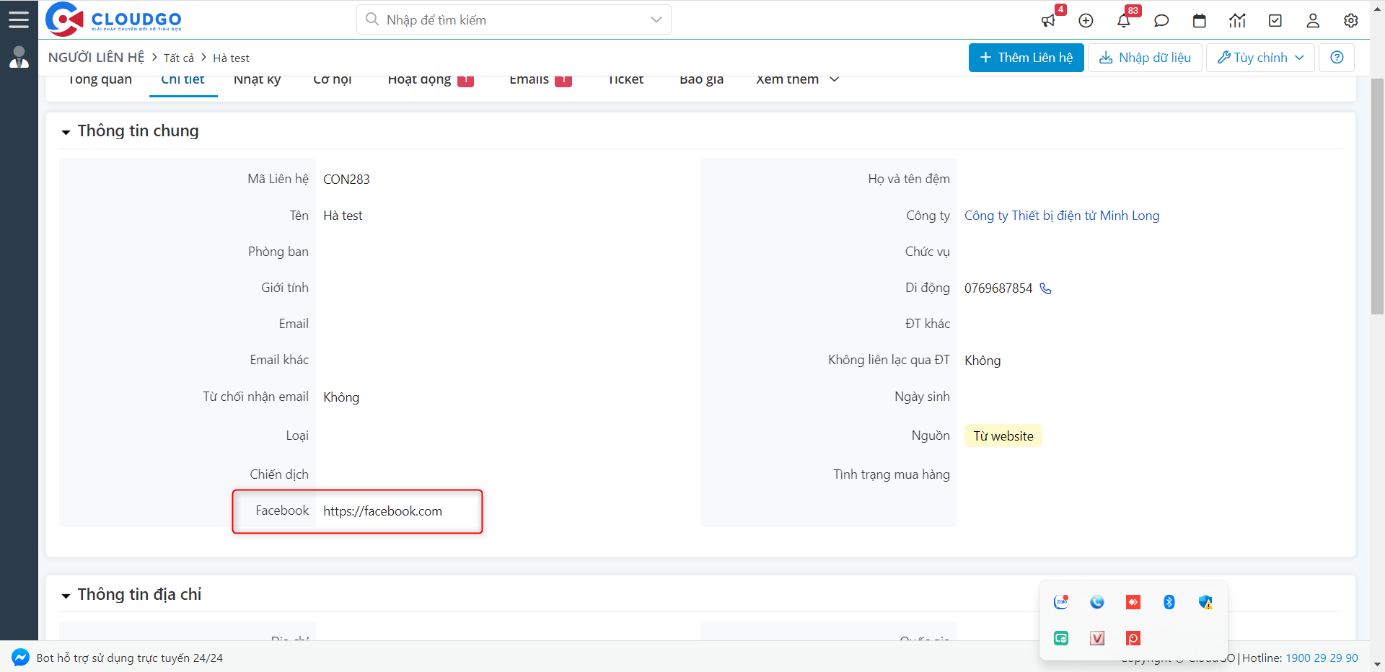Image resolution: width=1385 pixels, height=672 pixels.
Task: Open the Xem thêm dropdown tab
Action: 796,79
